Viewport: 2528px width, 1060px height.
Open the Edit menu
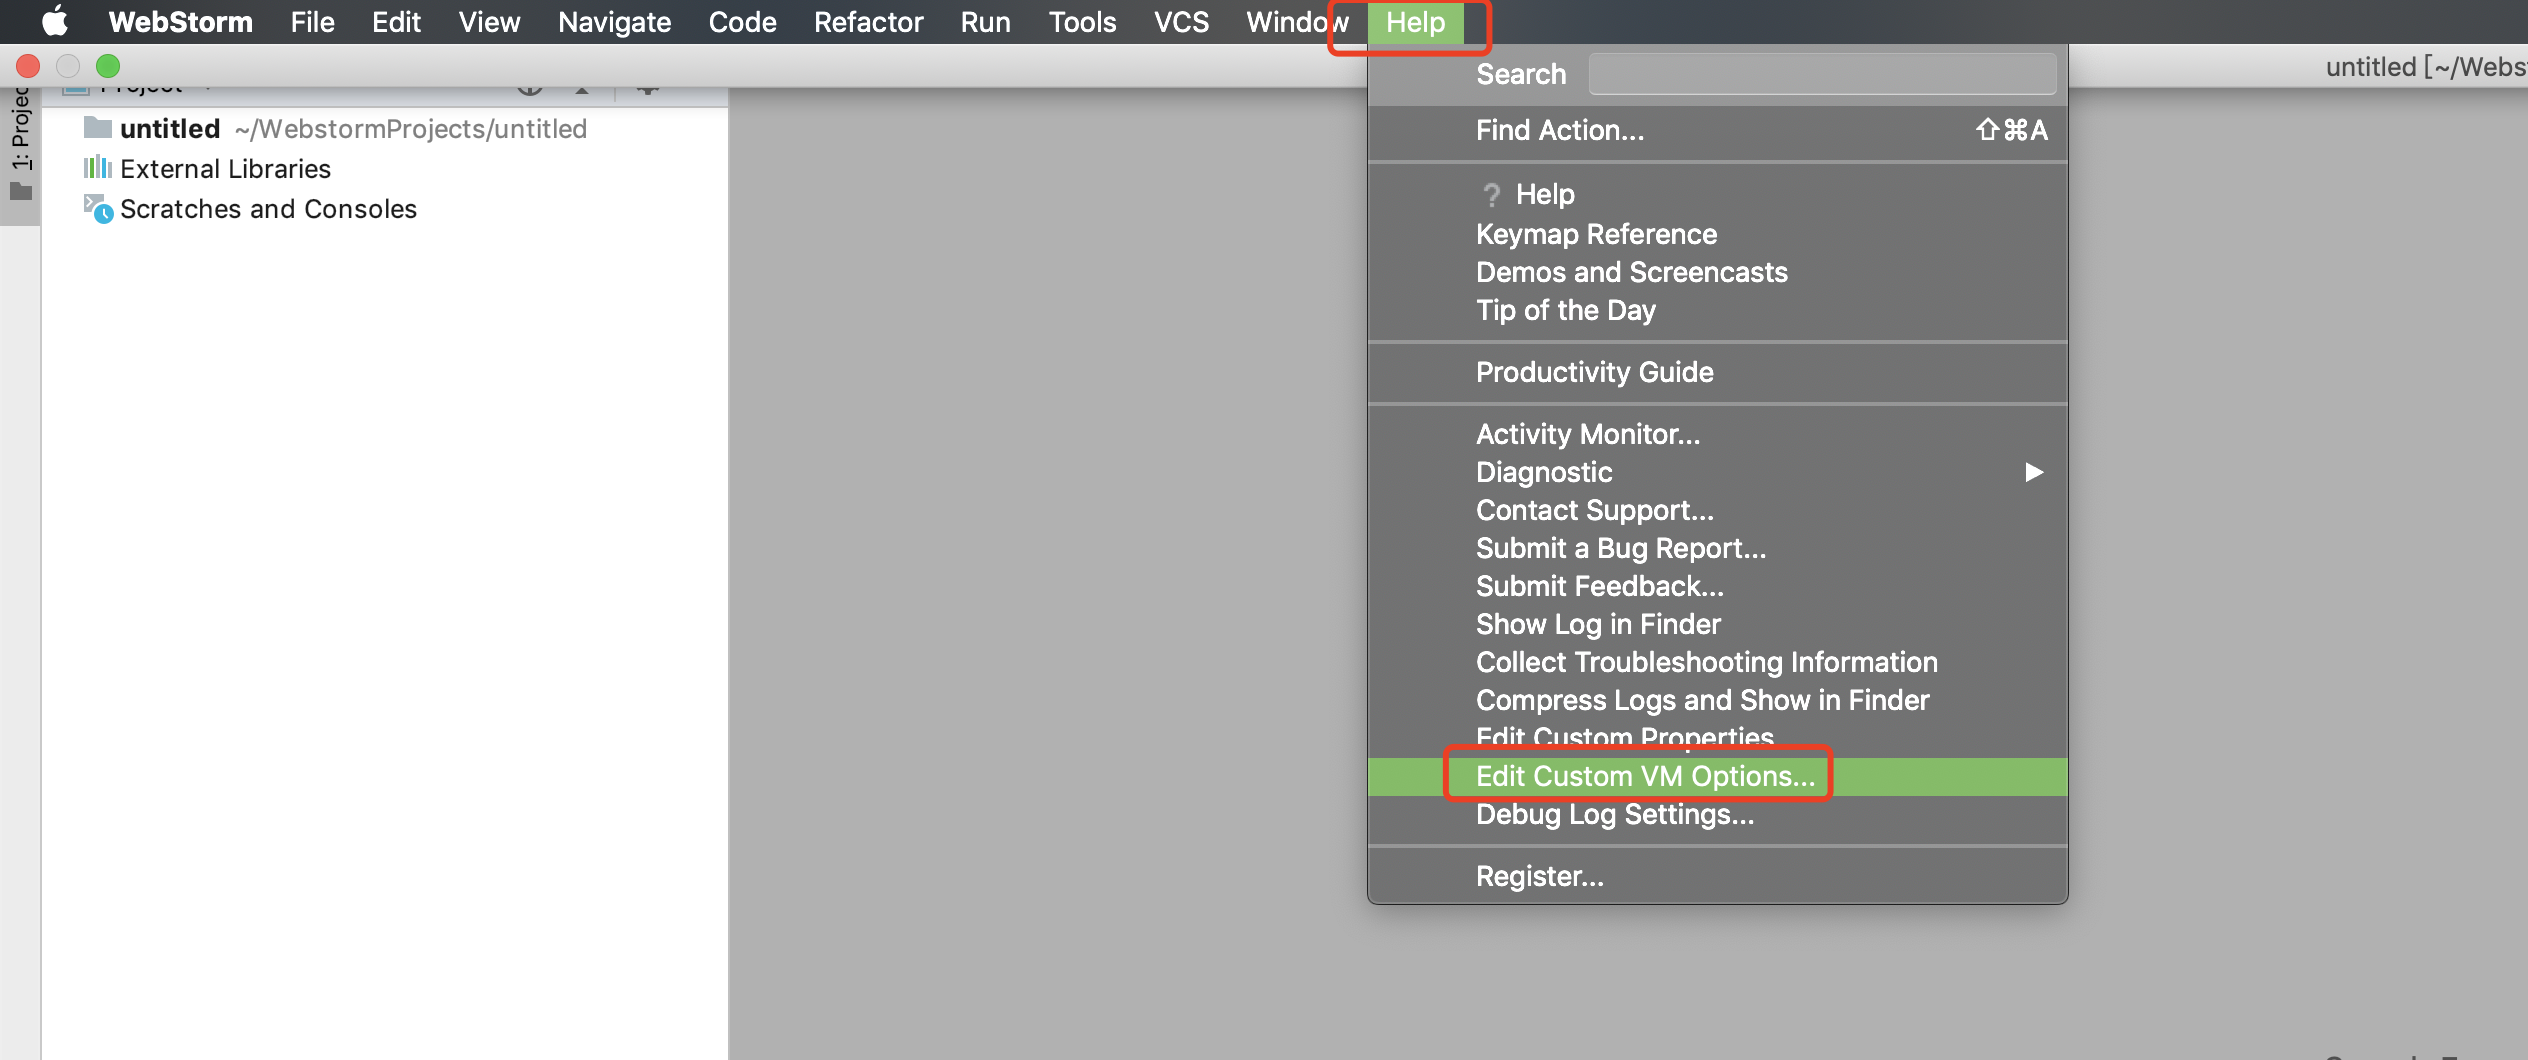396,21
